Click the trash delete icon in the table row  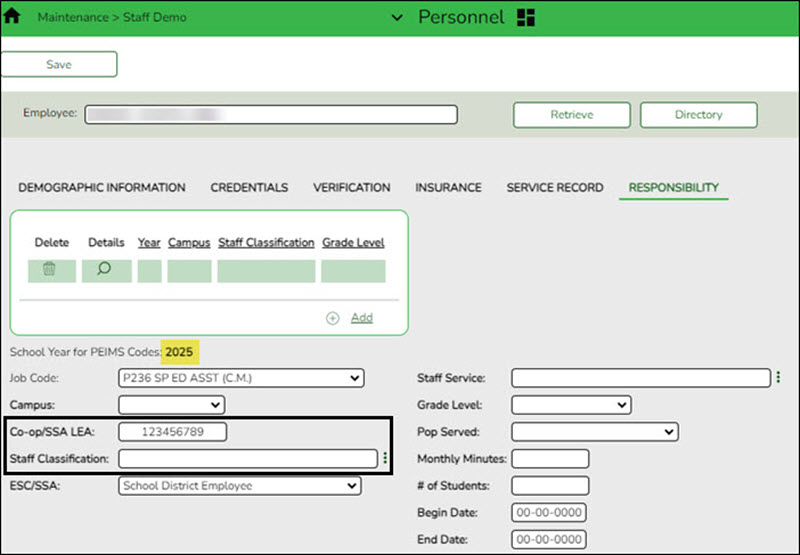pos(49,270)
